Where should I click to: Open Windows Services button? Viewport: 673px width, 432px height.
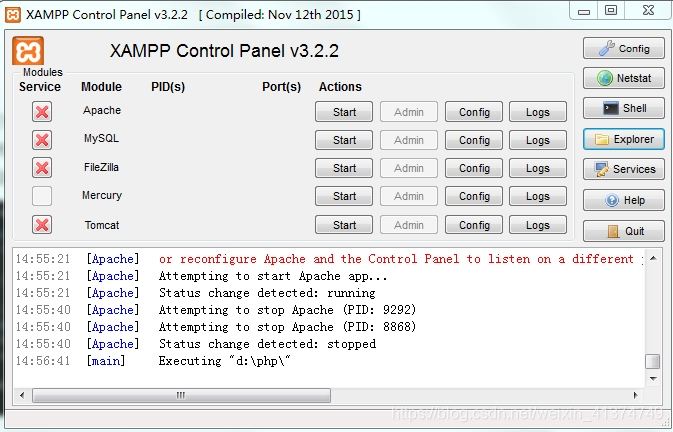point(624,169)
